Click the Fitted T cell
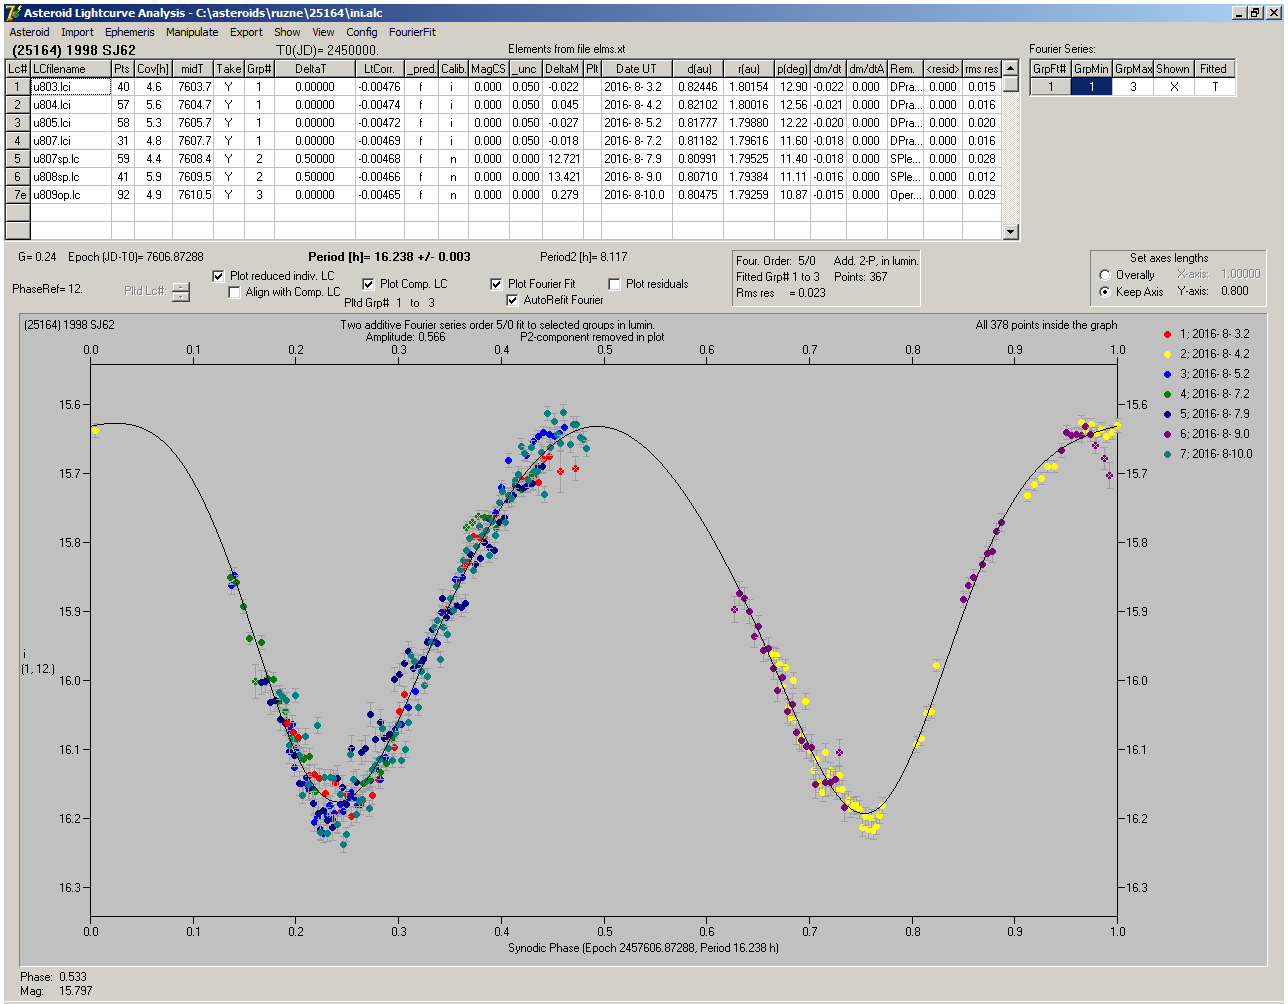 (x=1214, y=87)
